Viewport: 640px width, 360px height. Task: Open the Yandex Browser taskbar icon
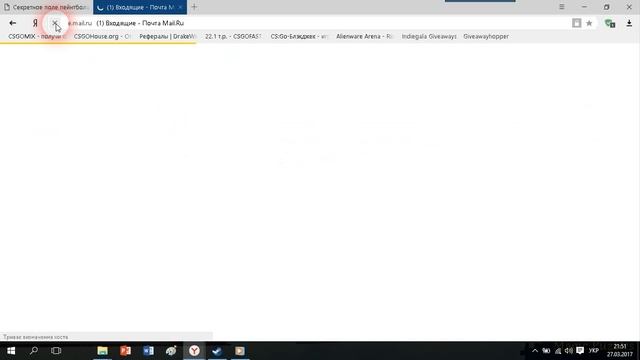[194, 351]
